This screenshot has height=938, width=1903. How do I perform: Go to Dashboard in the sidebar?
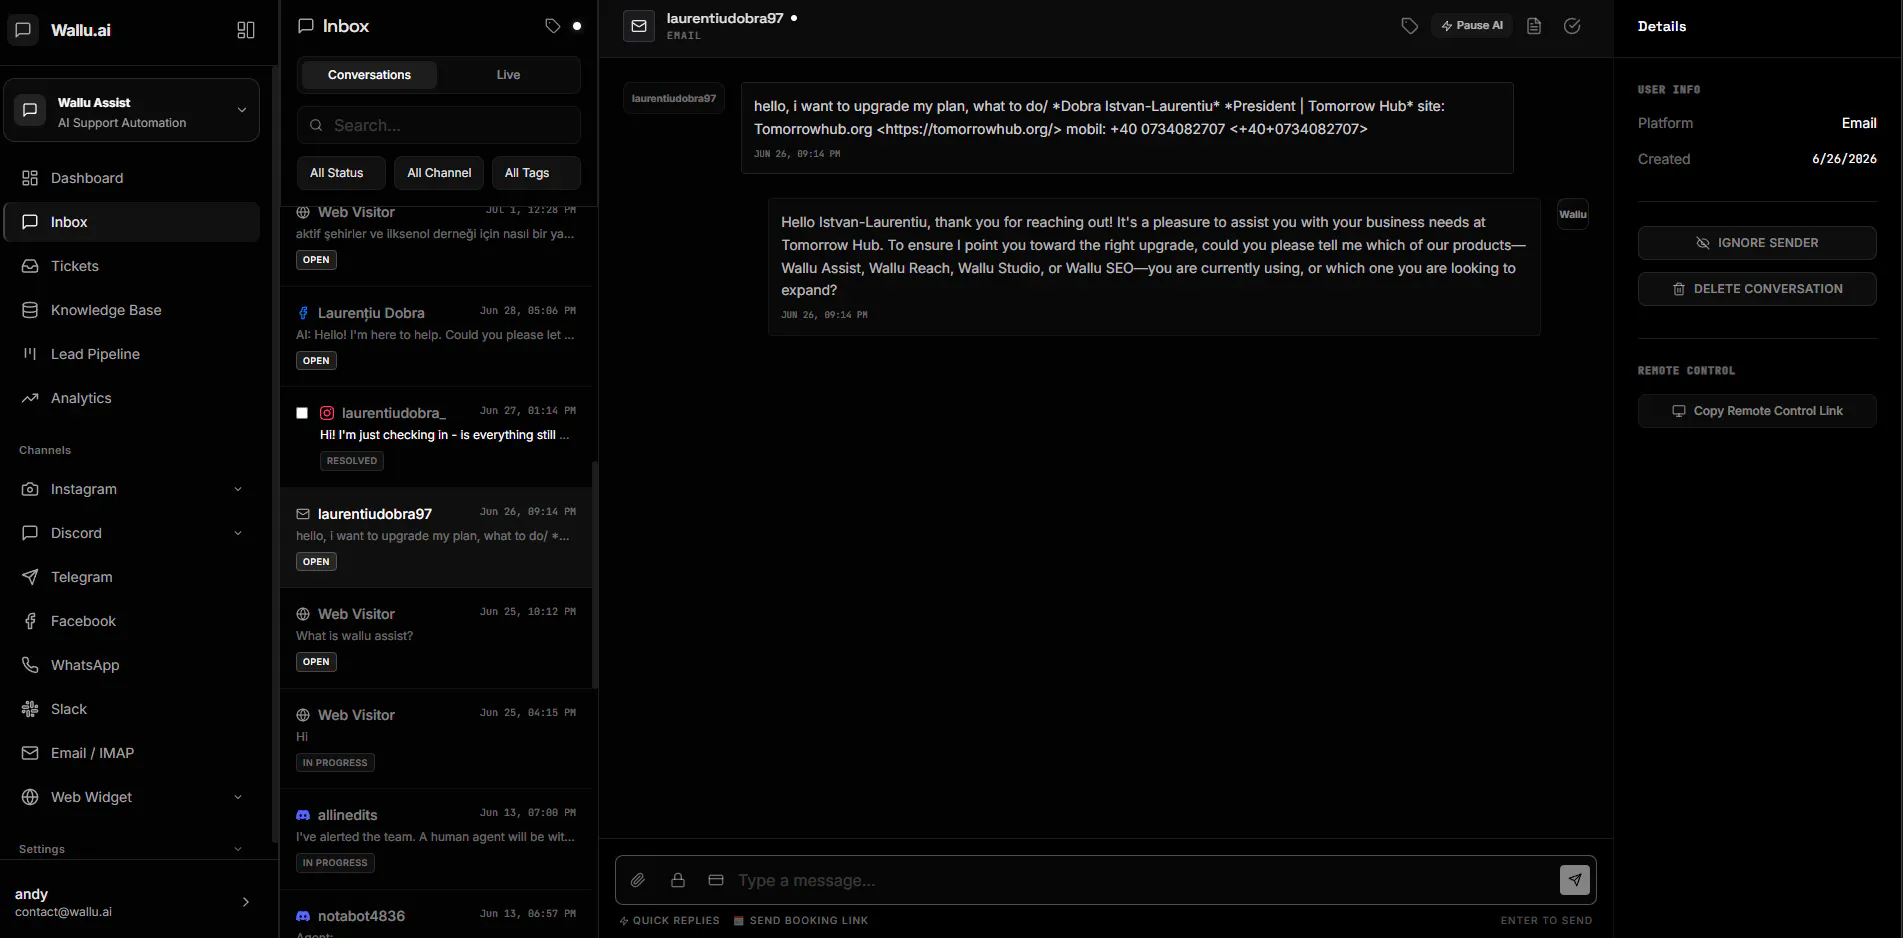132,178
